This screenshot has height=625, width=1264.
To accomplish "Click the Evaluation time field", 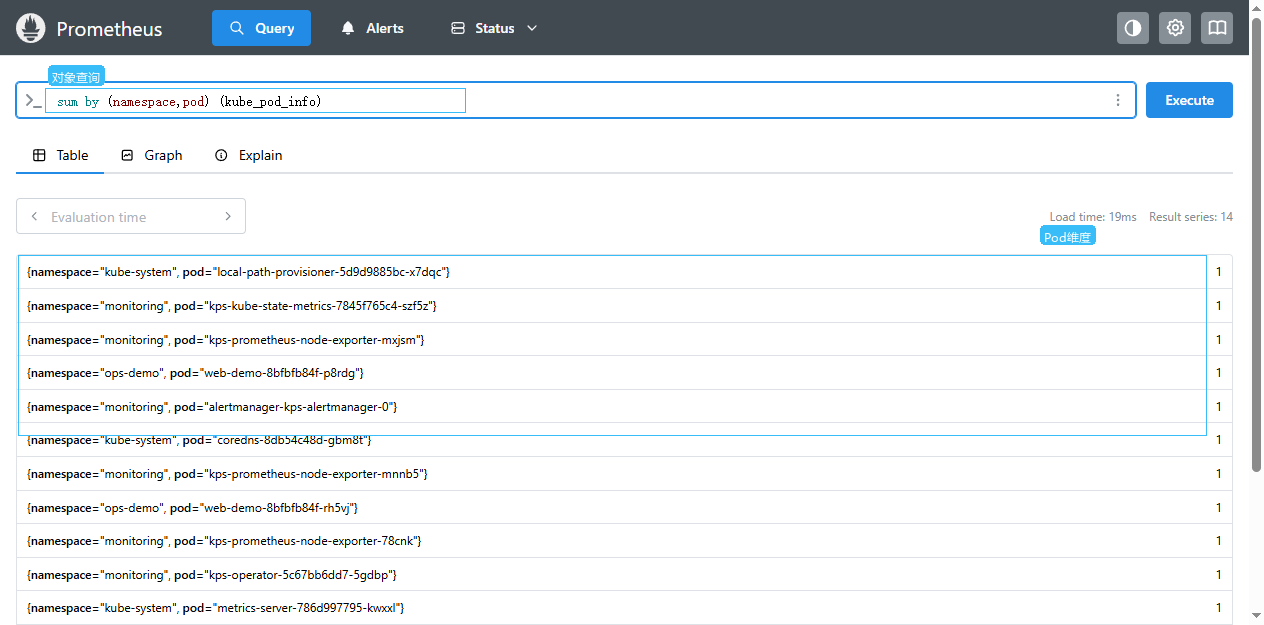I will 131,217.
